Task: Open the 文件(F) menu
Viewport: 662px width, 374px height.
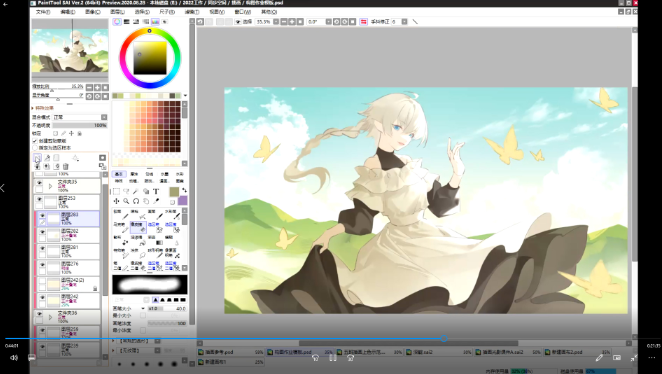Action: tap(43, 12)
